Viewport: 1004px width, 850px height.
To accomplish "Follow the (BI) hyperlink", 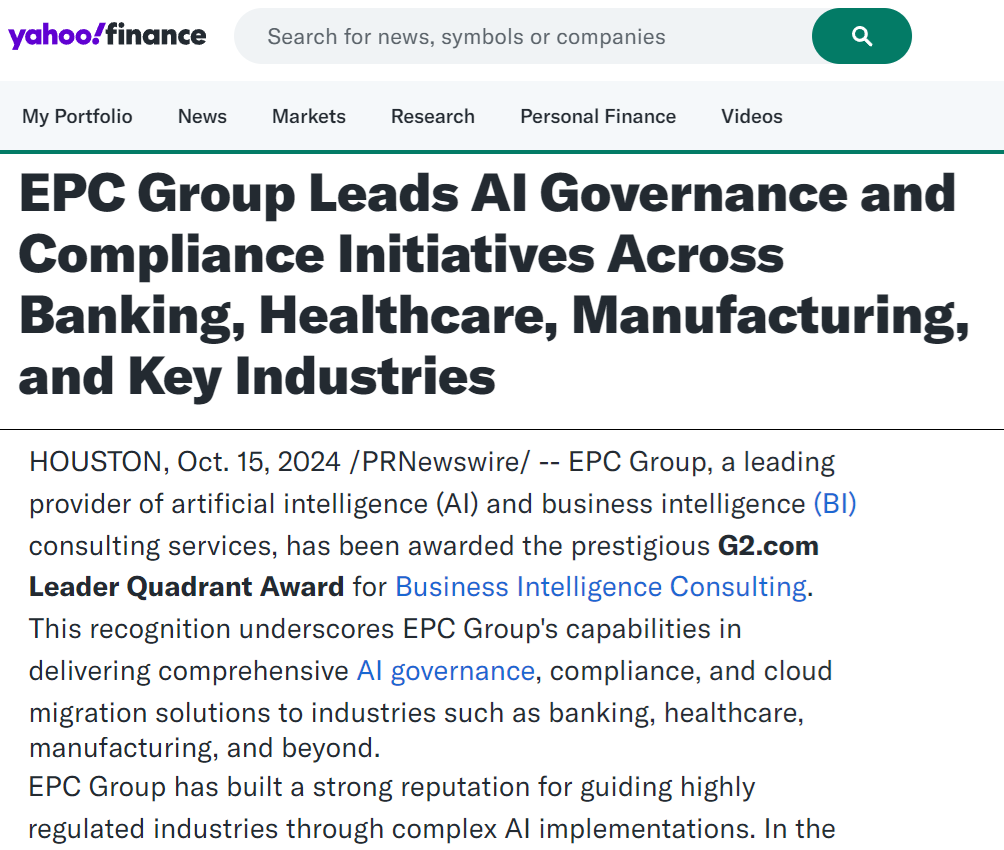I will click(x=835, y=504).
